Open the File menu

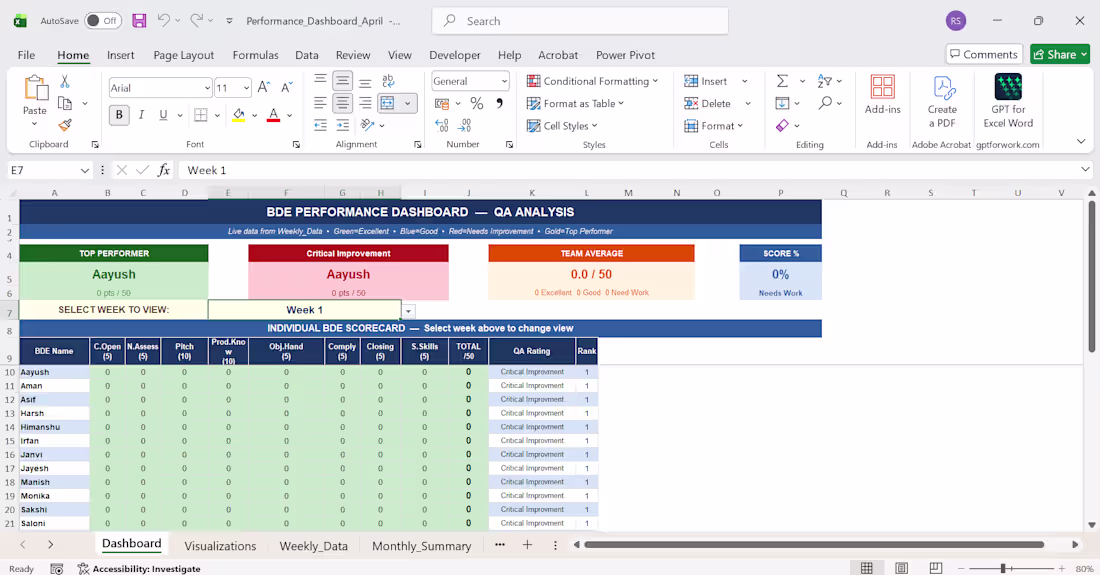click(27, 55)
